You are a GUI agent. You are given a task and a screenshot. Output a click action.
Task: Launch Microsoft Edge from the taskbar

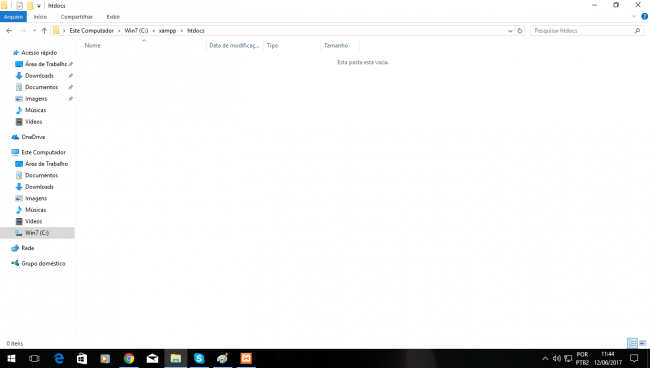(59, 358)
